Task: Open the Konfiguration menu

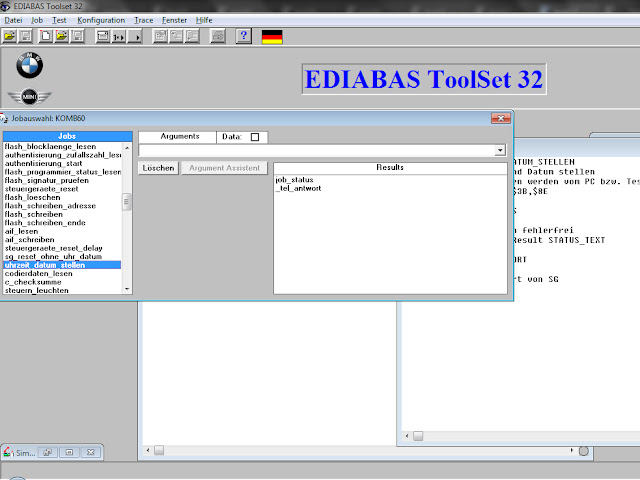Action: coord(101,20)
